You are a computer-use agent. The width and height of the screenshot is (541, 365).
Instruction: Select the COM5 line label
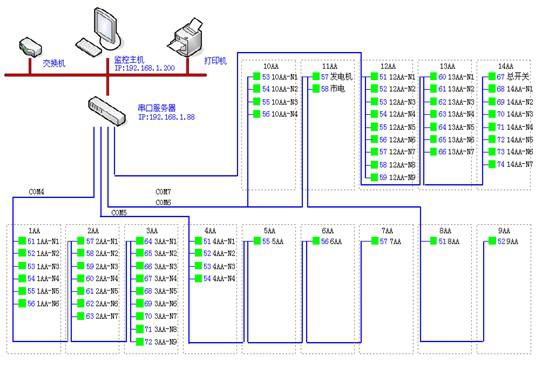pyautogui.click(x=119, y=213)
